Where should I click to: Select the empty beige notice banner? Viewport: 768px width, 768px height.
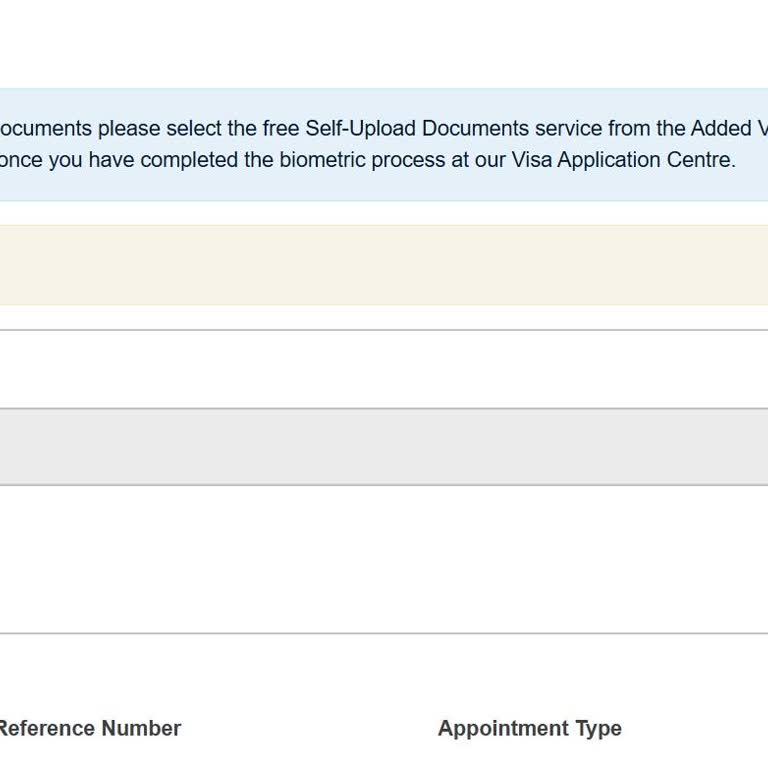tap(384, 265)
